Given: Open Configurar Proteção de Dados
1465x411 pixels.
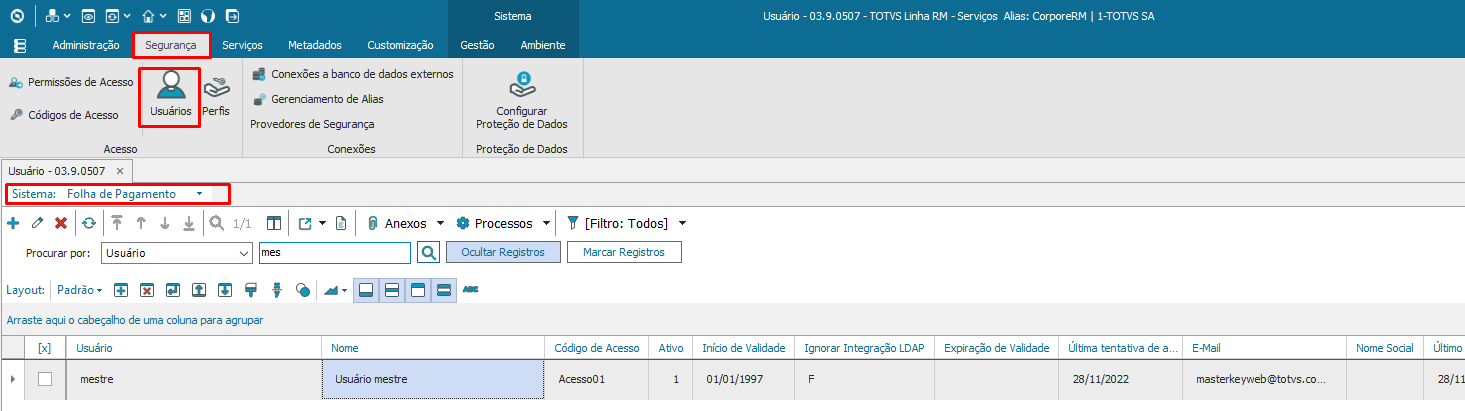Looking at the screenshot, I should 522,101.
